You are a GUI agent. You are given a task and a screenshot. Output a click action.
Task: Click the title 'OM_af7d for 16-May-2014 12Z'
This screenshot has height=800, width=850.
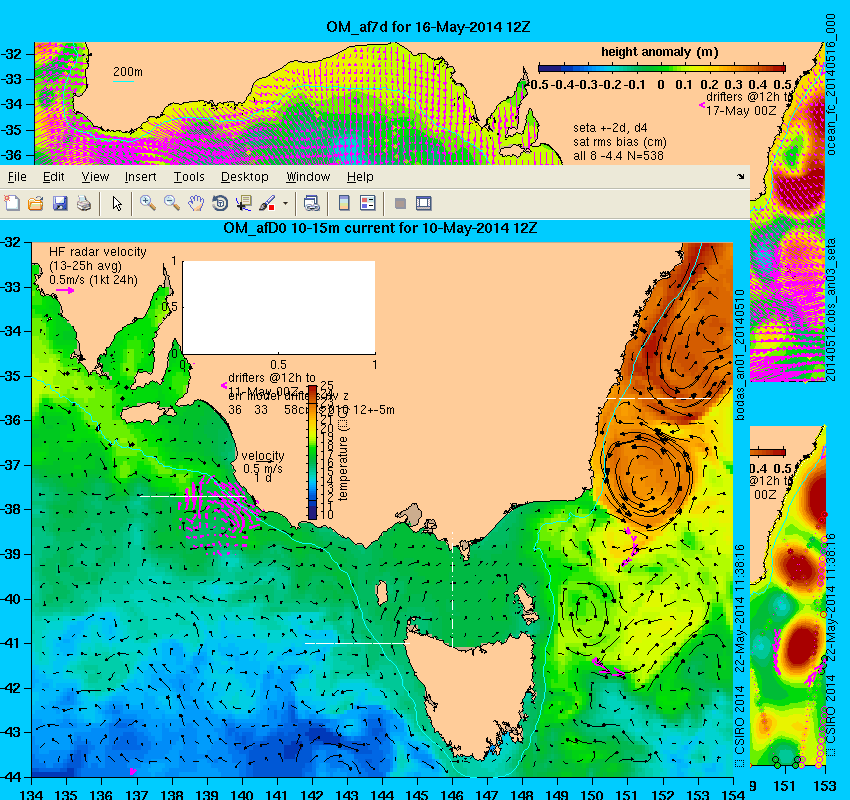coord(428,27)
